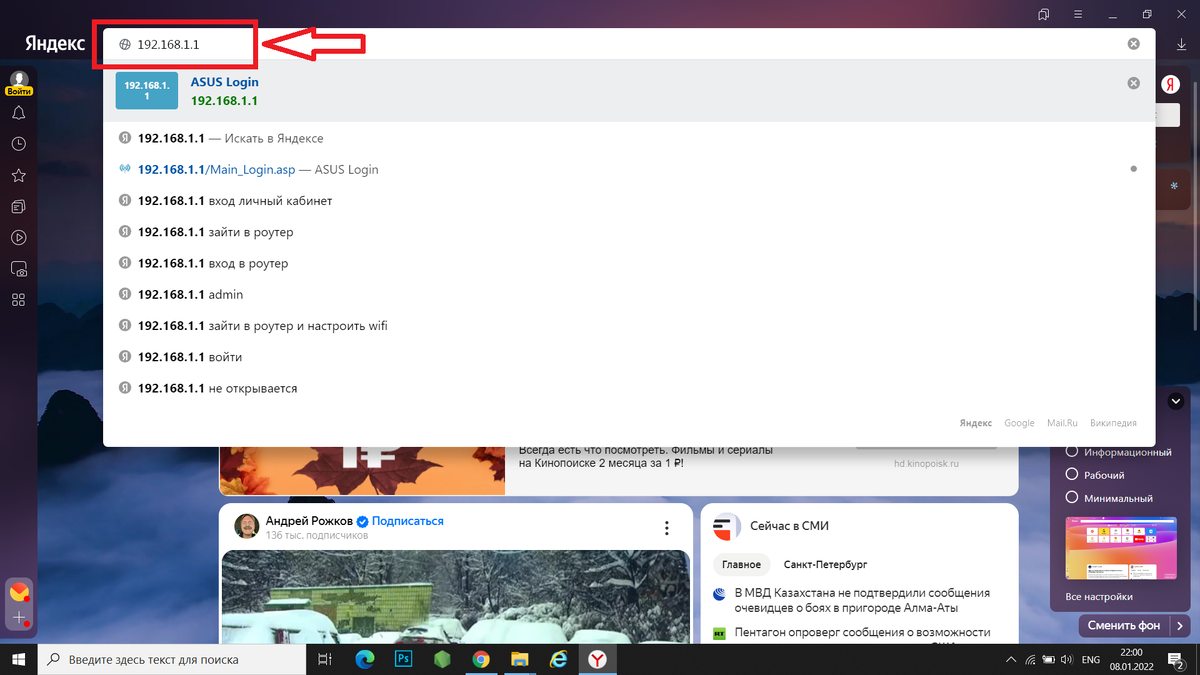Image resolution: width=1200 pixels, height=675 pixels.
Task: Click Андрей Рожков avatar
Action: click(x=247, y=527)
